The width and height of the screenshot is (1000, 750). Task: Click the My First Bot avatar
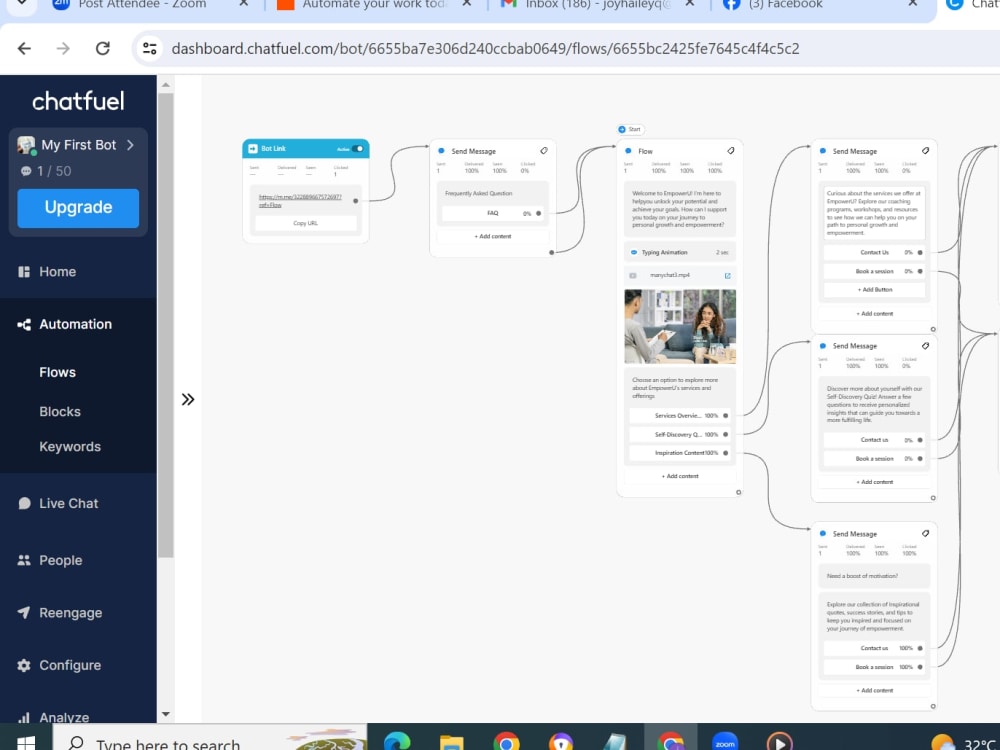click(x=26, y=145)
